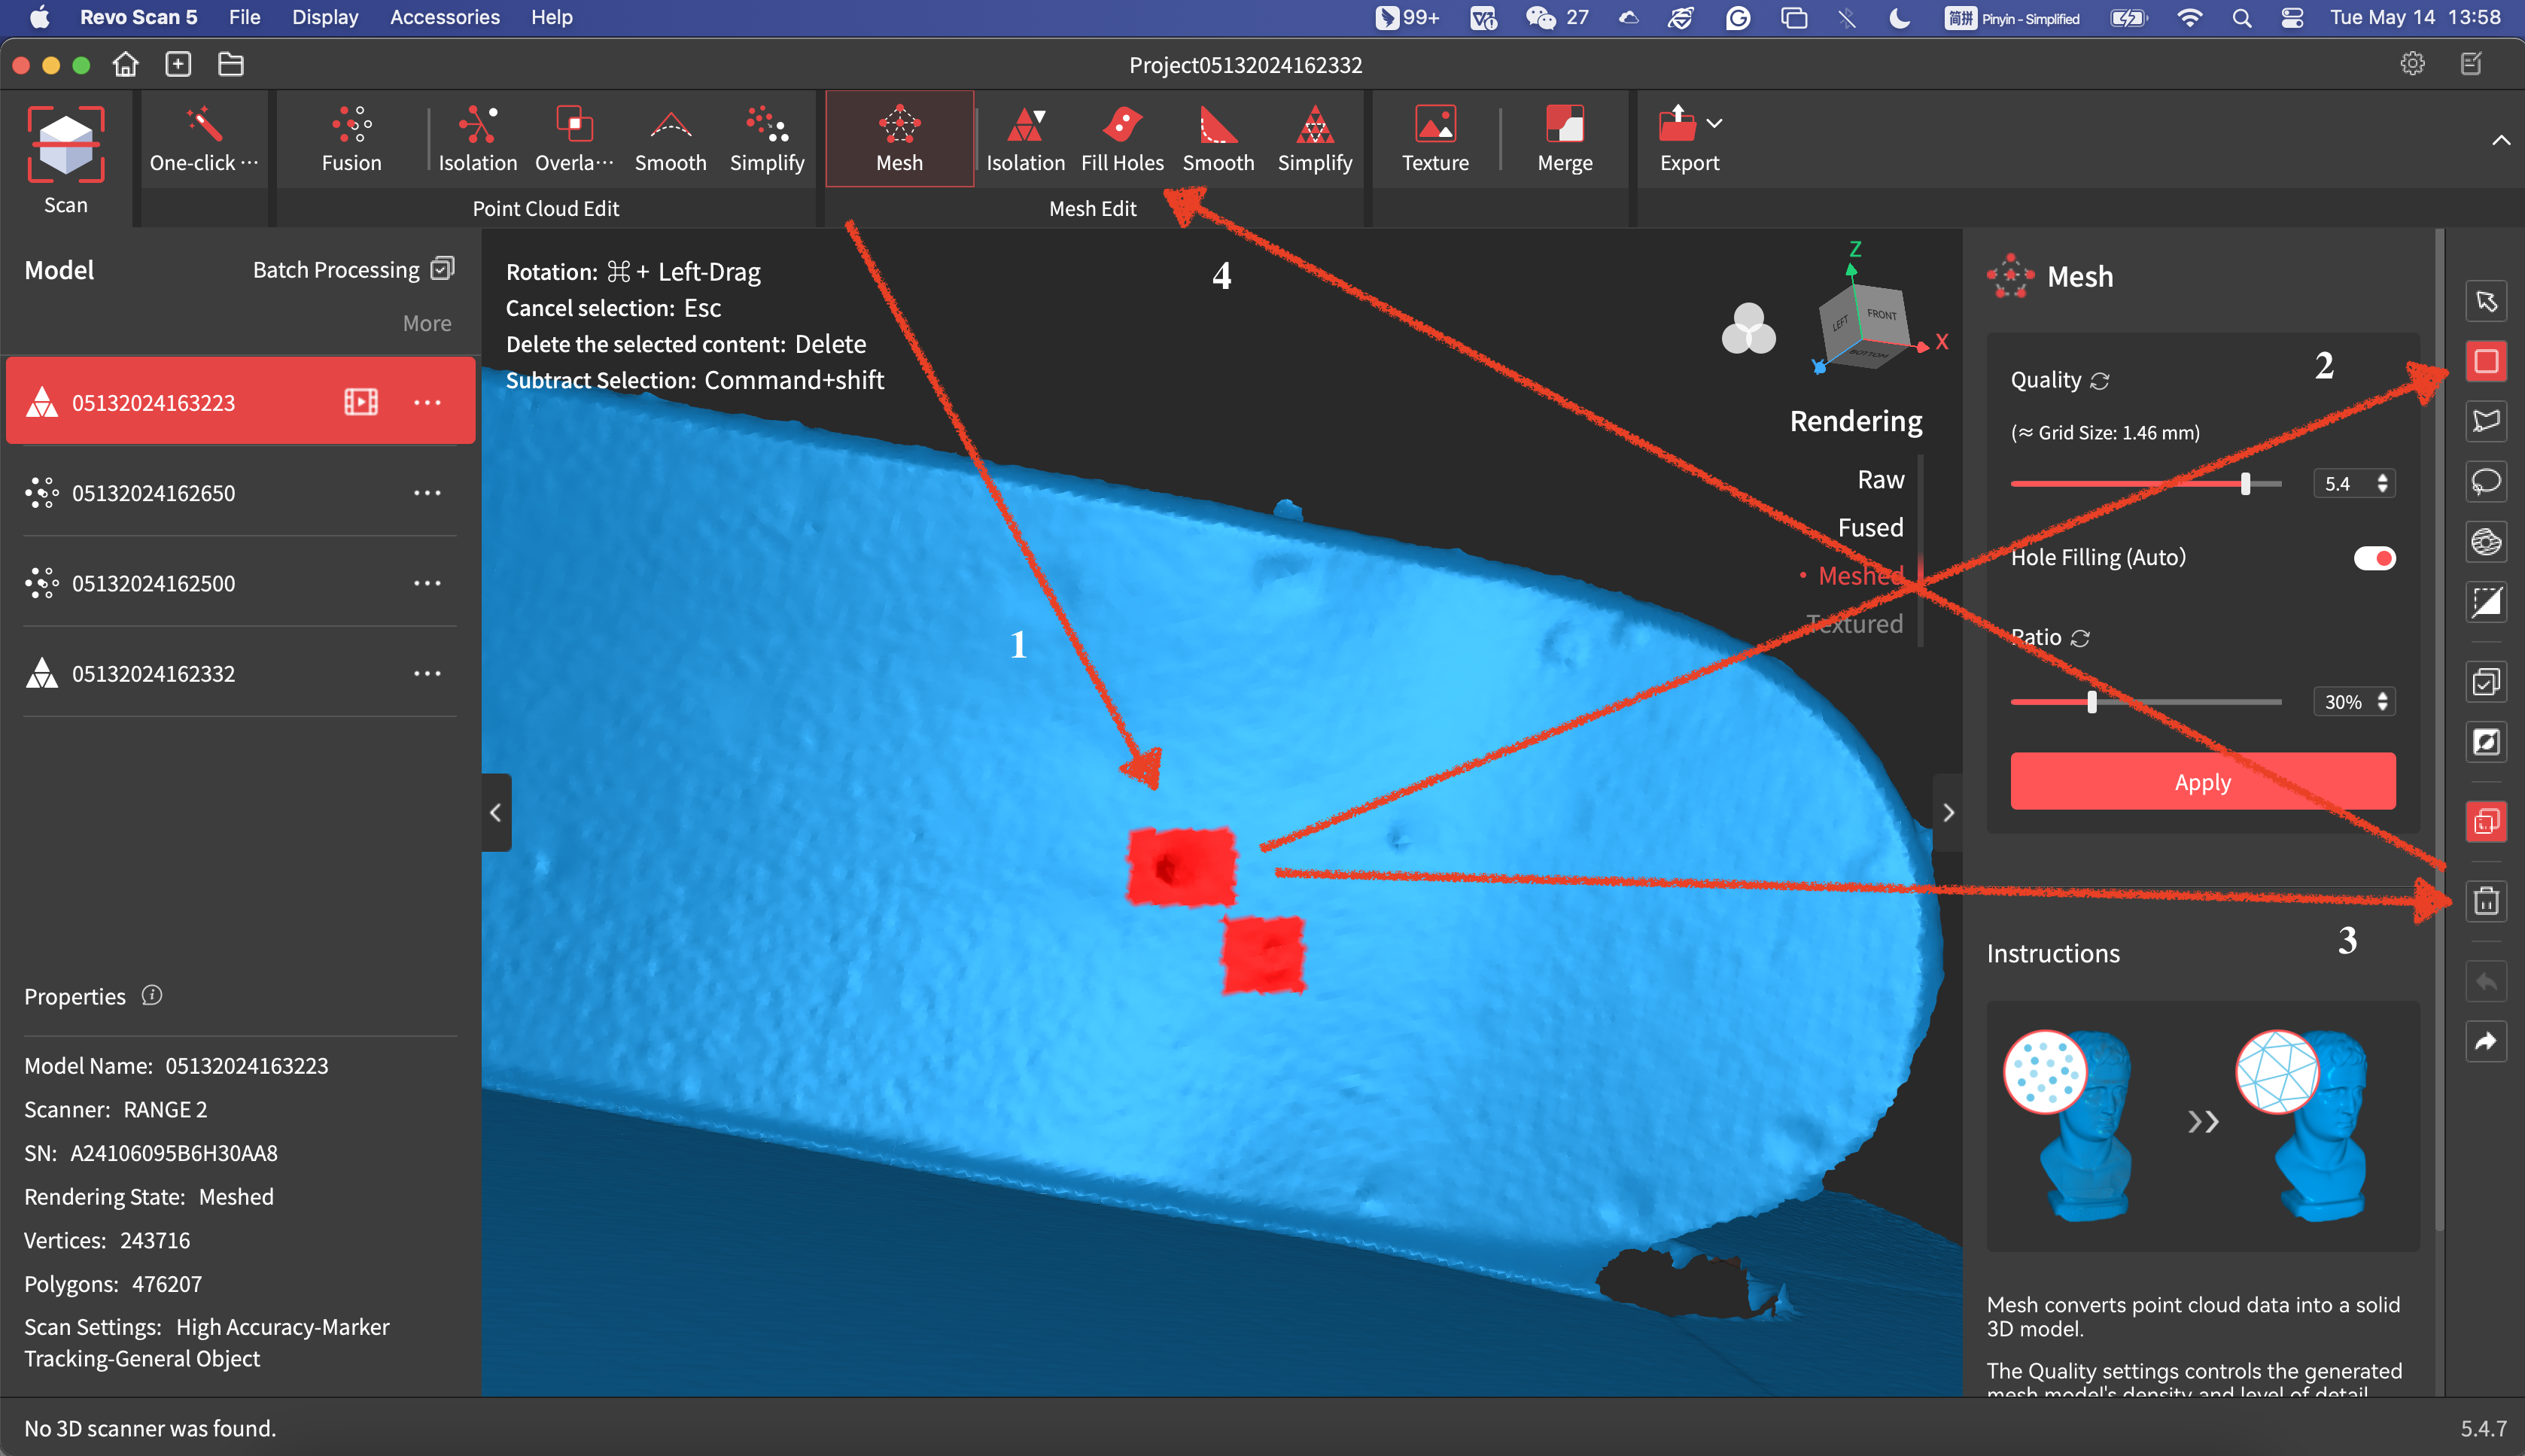
Task: Open the Help menu
Action: coord(551,17)
